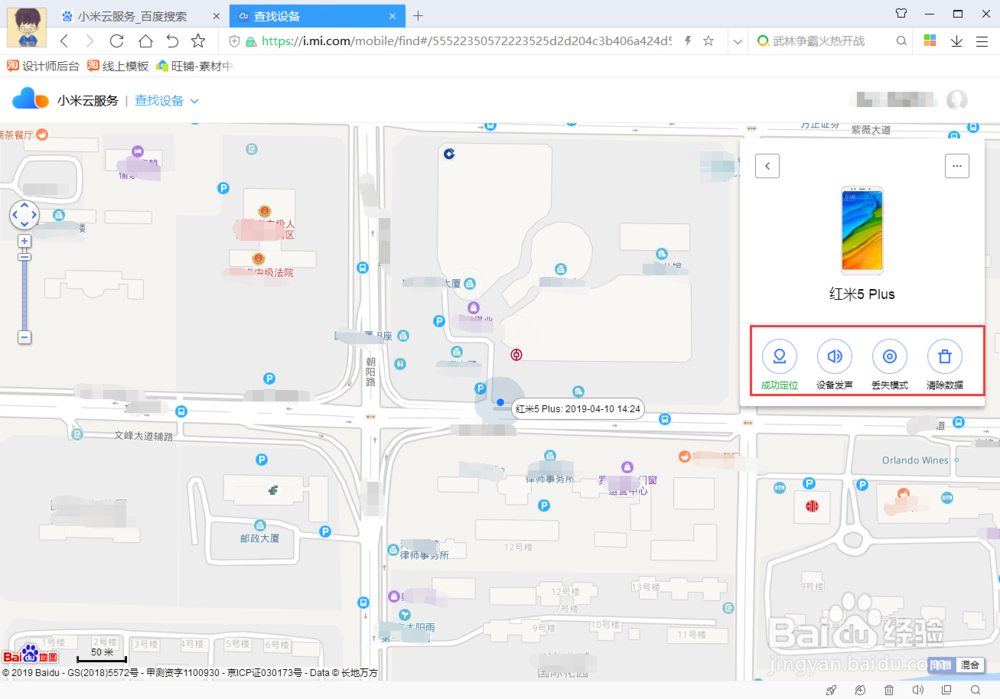1000x699 pixels.
Task: Click the status bar trash icon
Action: [889, 690]
